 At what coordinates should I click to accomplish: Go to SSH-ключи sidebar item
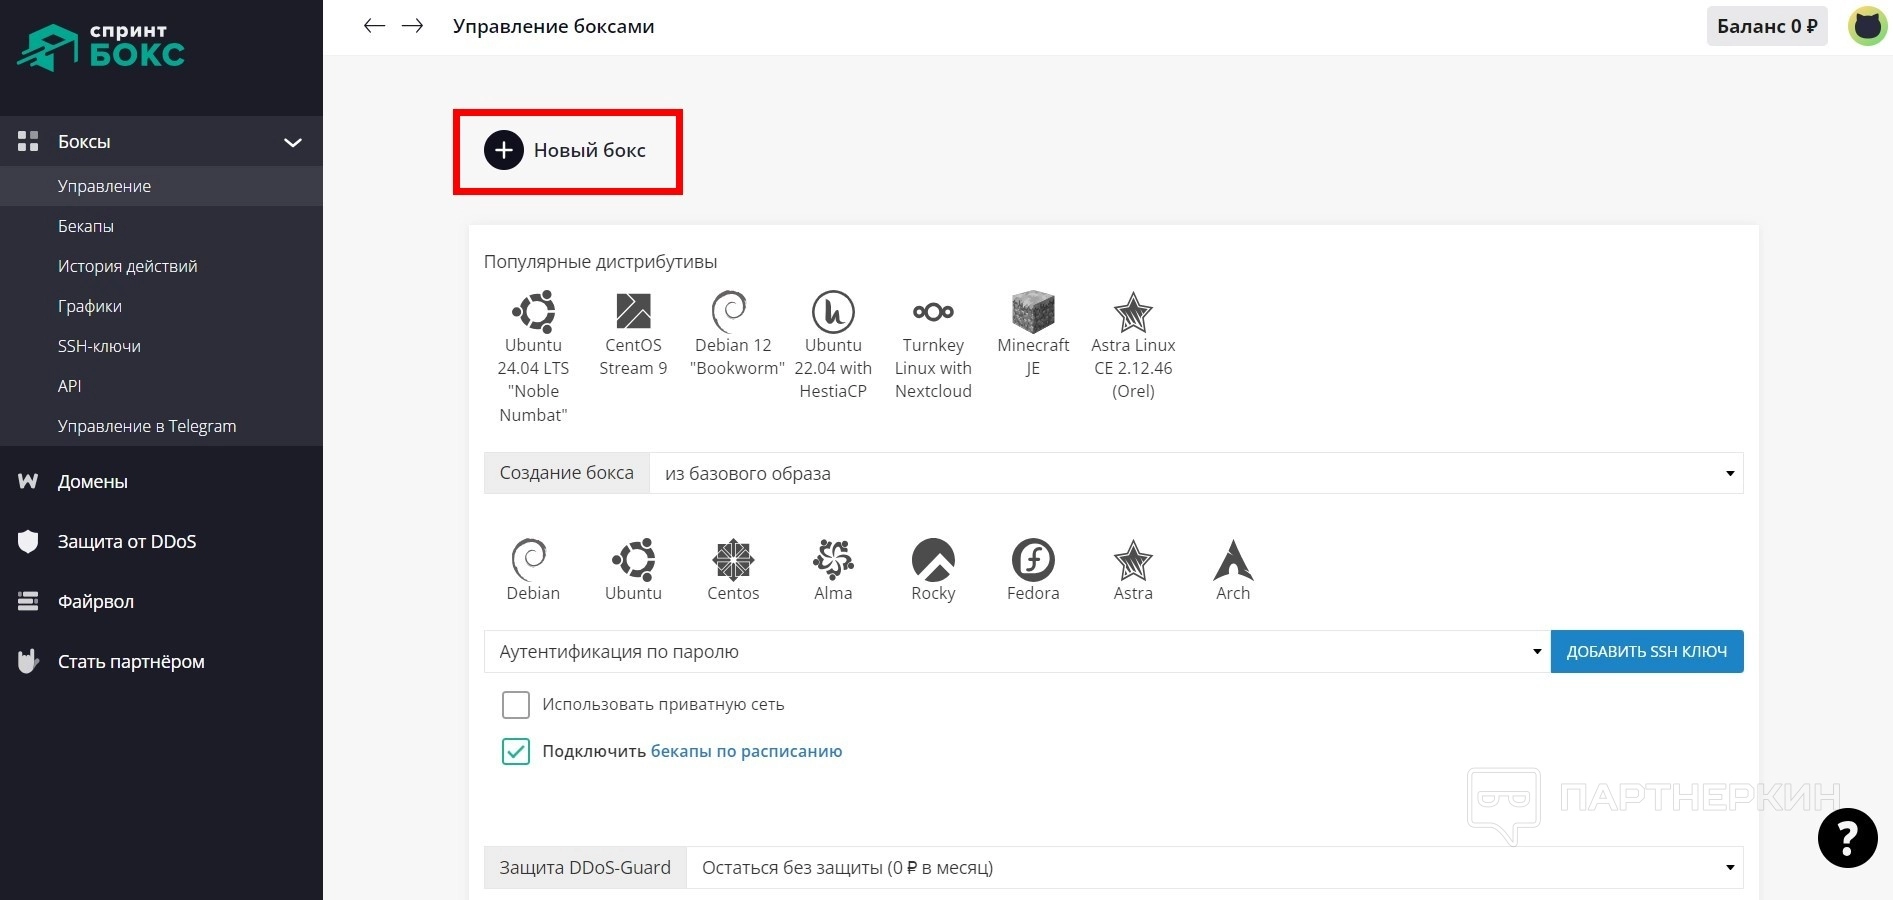(99, 346)
